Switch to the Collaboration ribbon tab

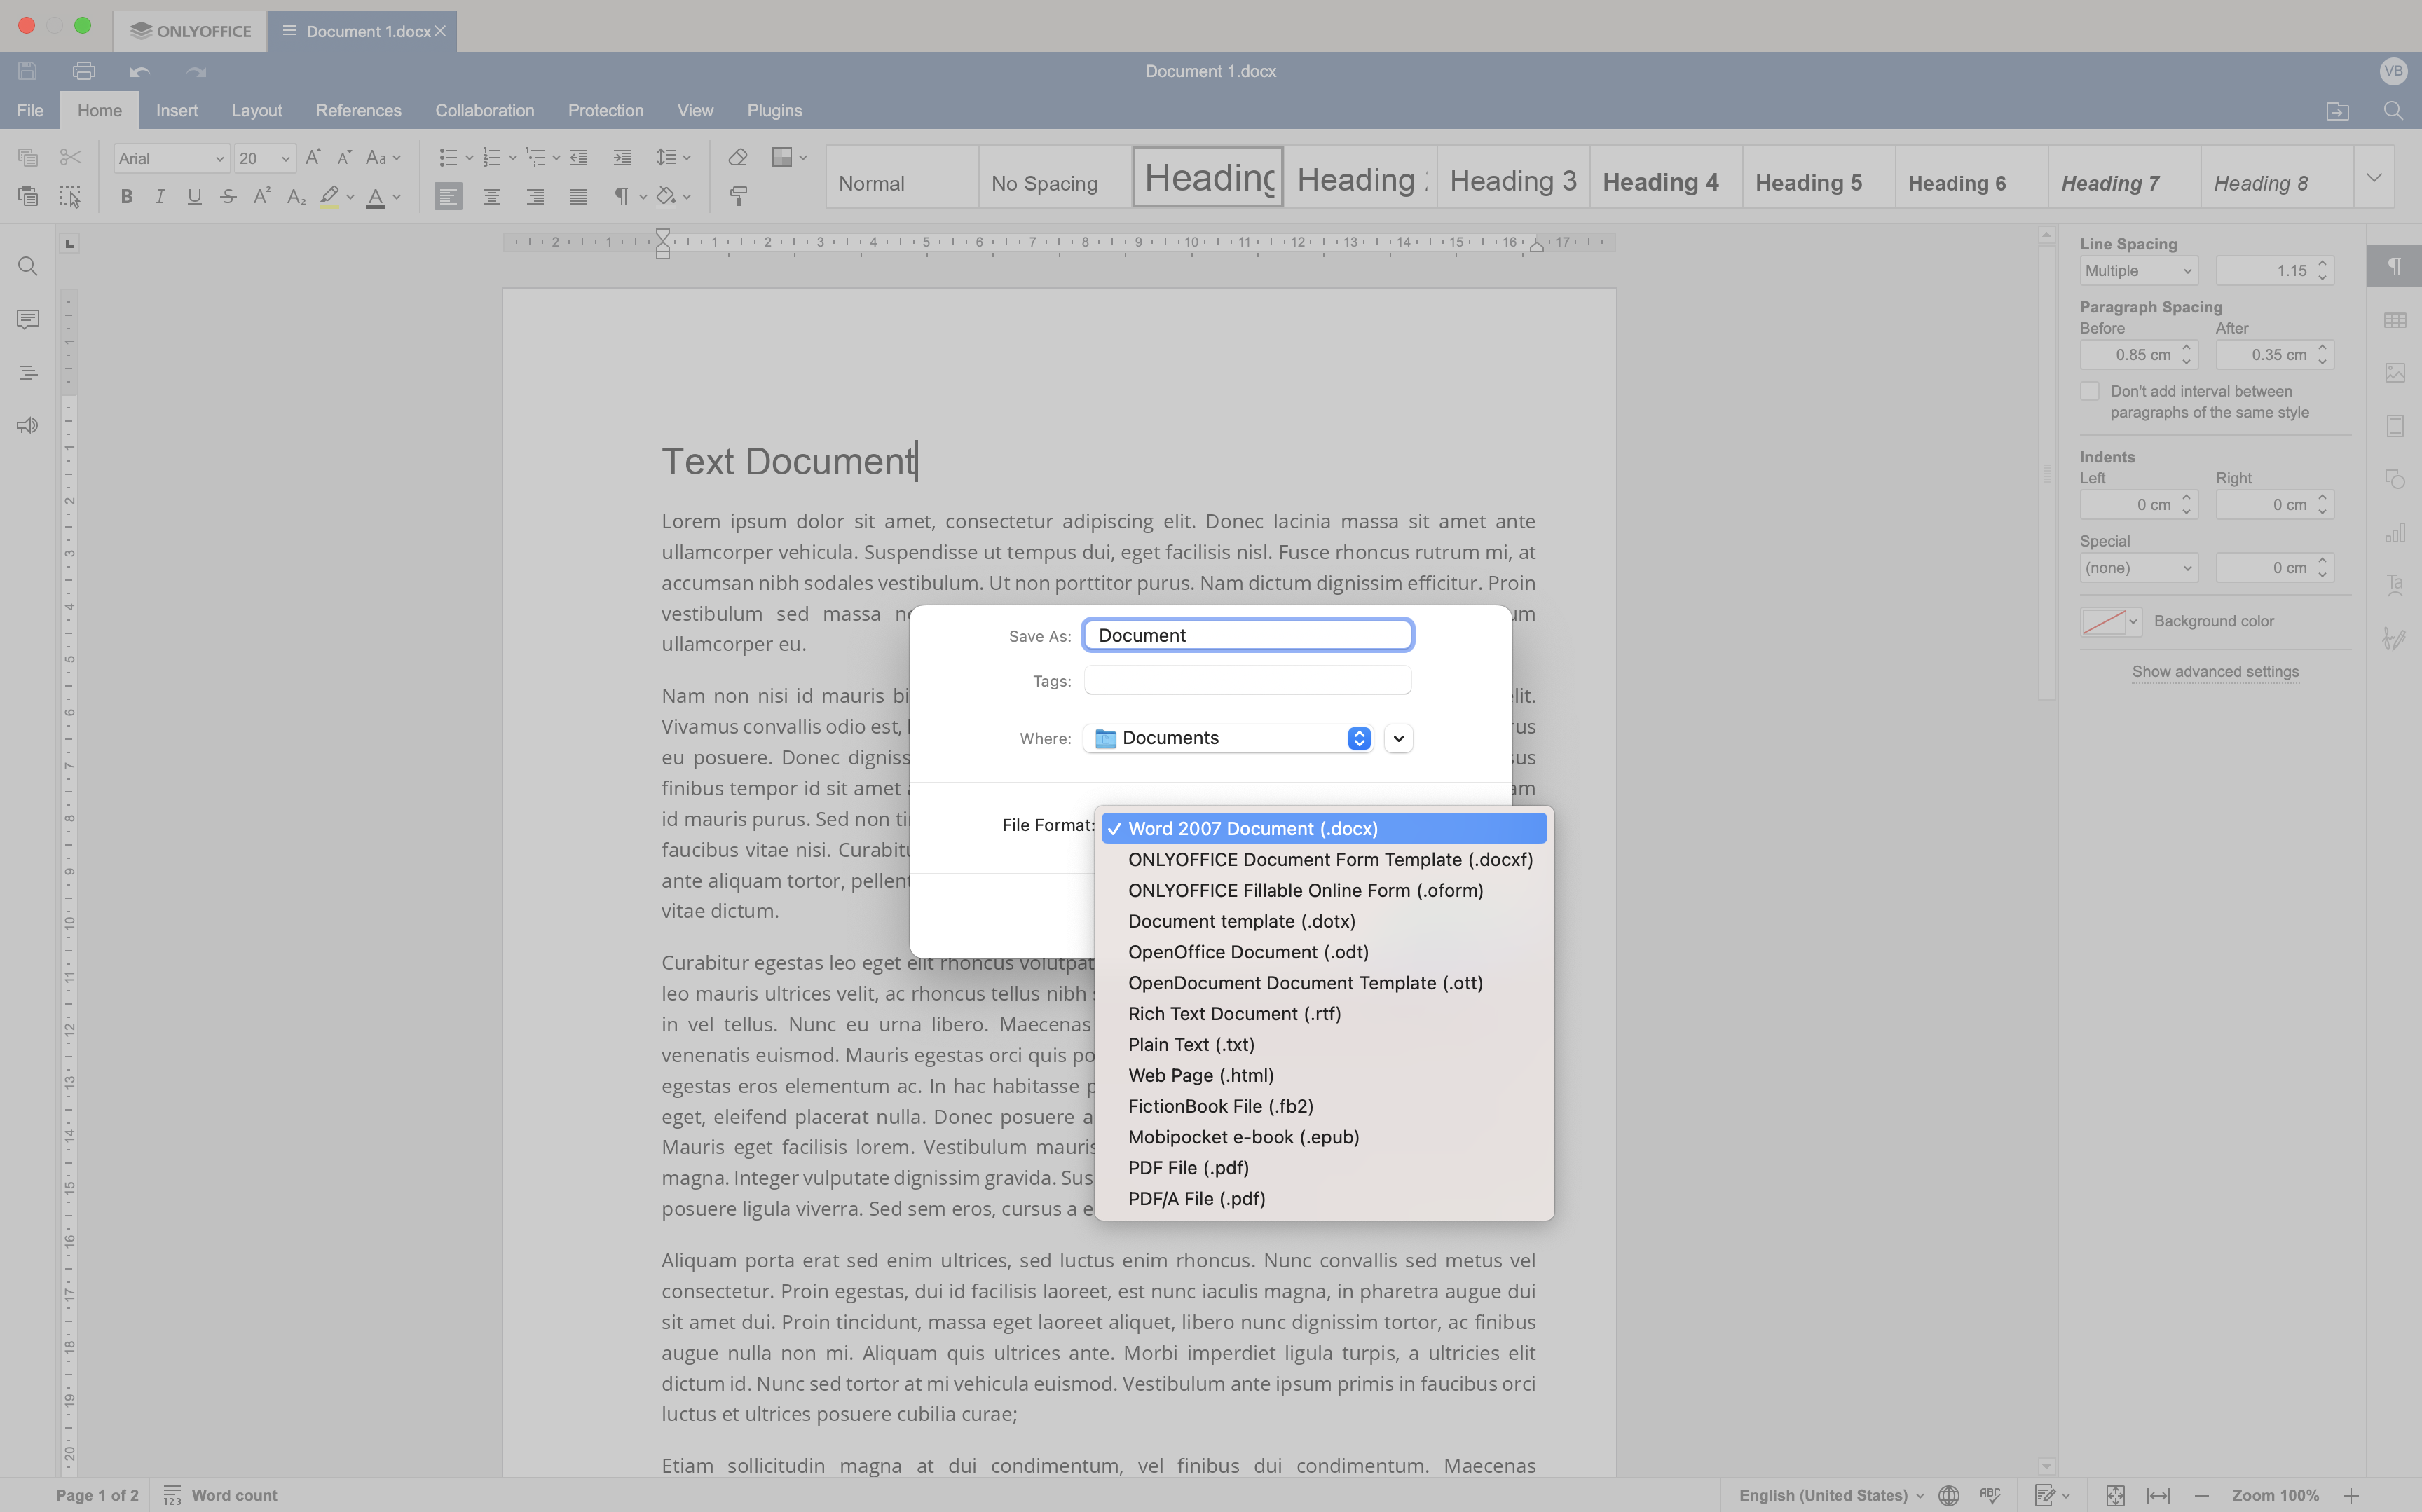coord(484,110)
